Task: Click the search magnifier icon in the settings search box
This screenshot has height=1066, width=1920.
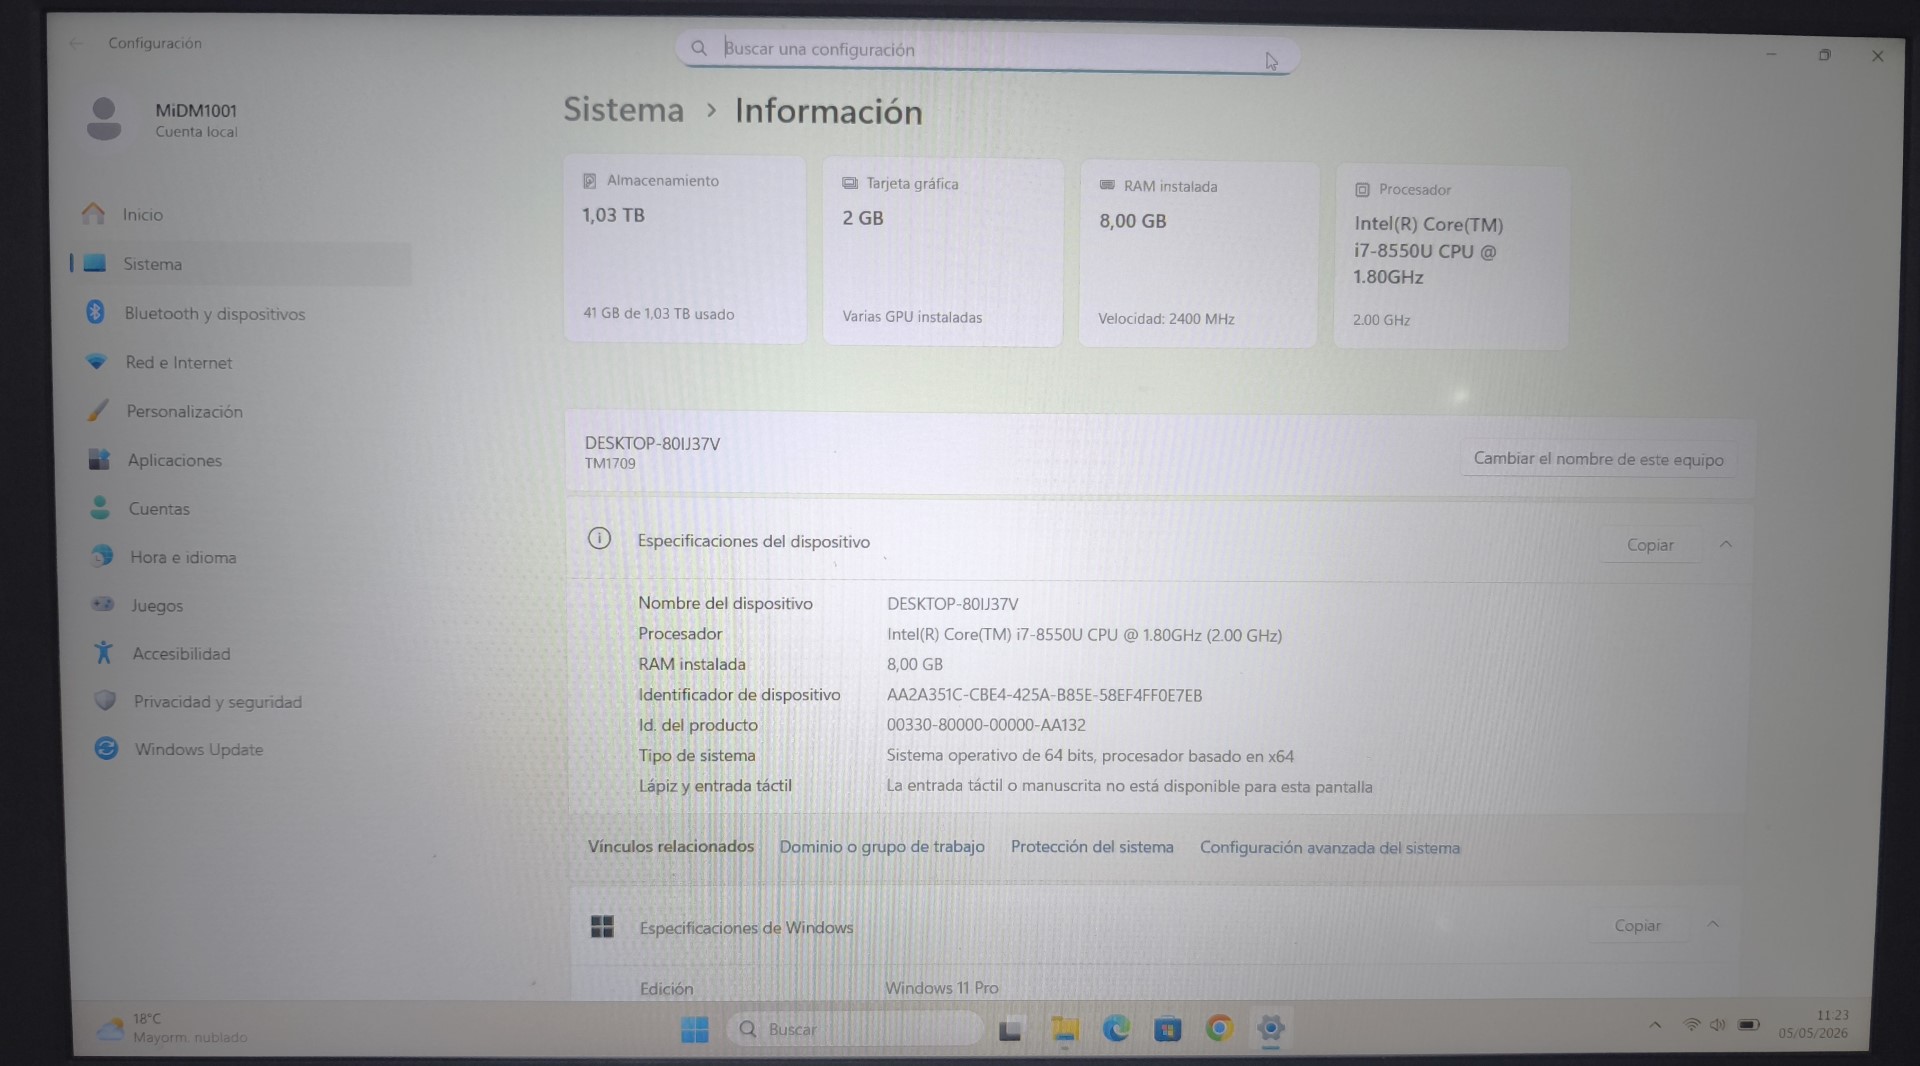Action: 699,47
